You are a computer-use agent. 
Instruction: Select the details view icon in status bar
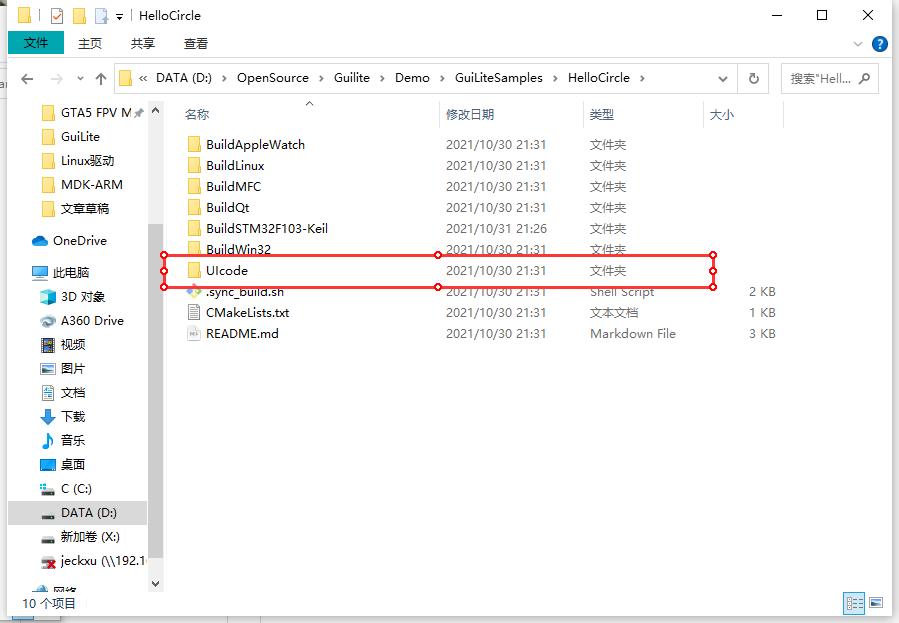(854, 602)
